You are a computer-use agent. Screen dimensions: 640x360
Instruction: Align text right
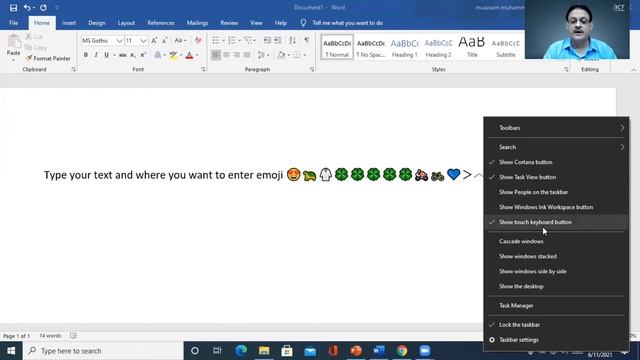point(236,55)
